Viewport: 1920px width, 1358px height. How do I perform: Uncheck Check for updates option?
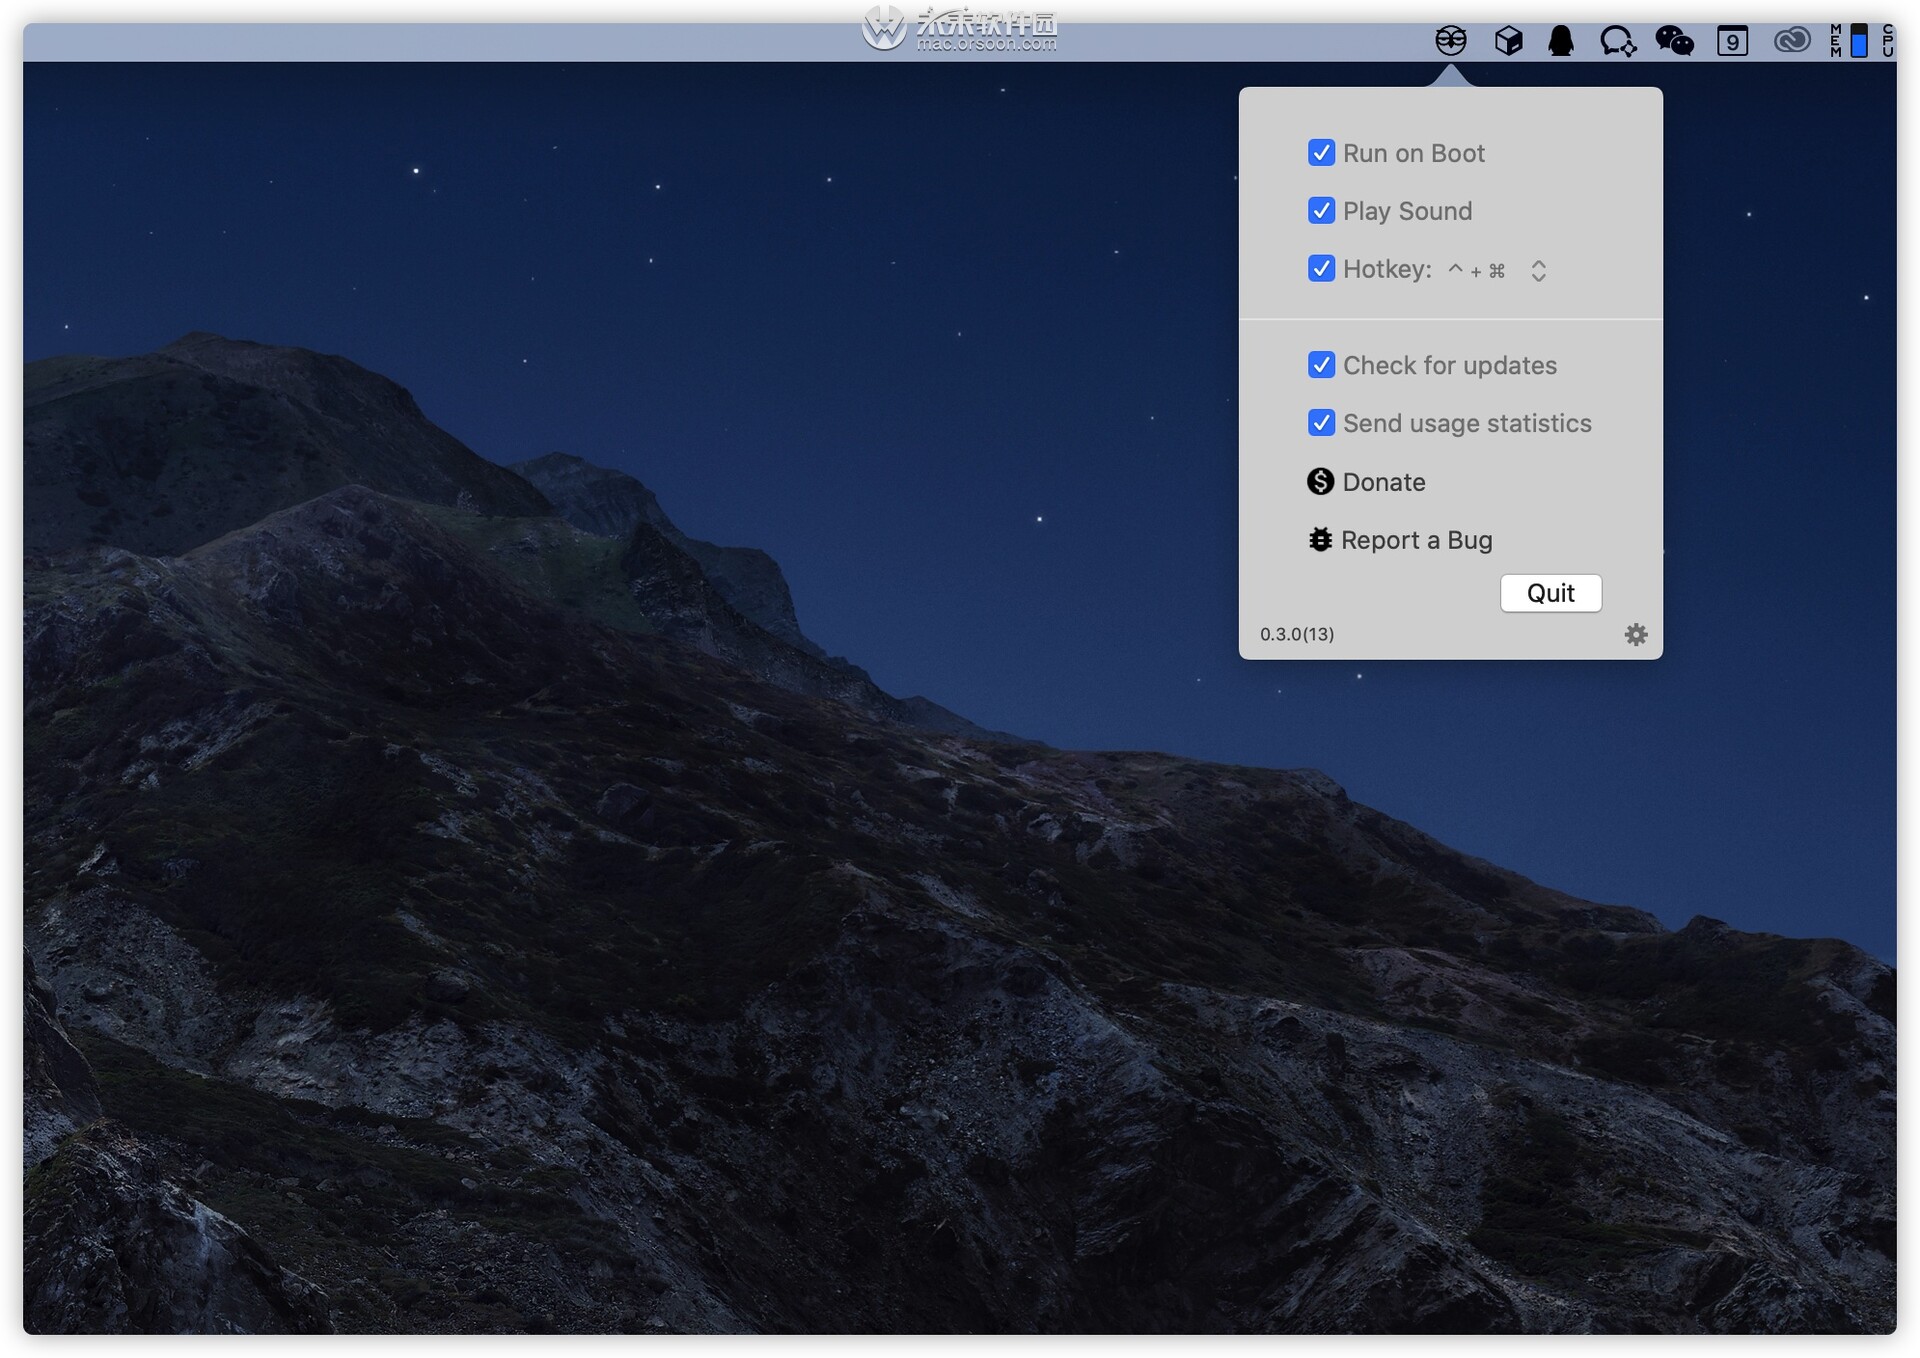point(1320,365)
